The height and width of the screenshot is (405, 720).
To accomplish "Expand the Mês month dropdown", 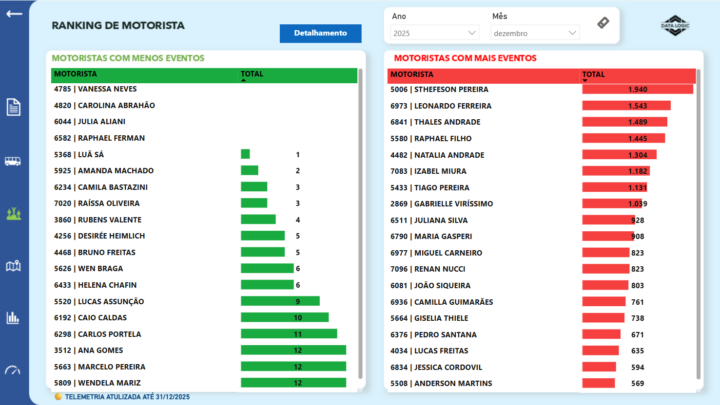I will click(535, 33).
